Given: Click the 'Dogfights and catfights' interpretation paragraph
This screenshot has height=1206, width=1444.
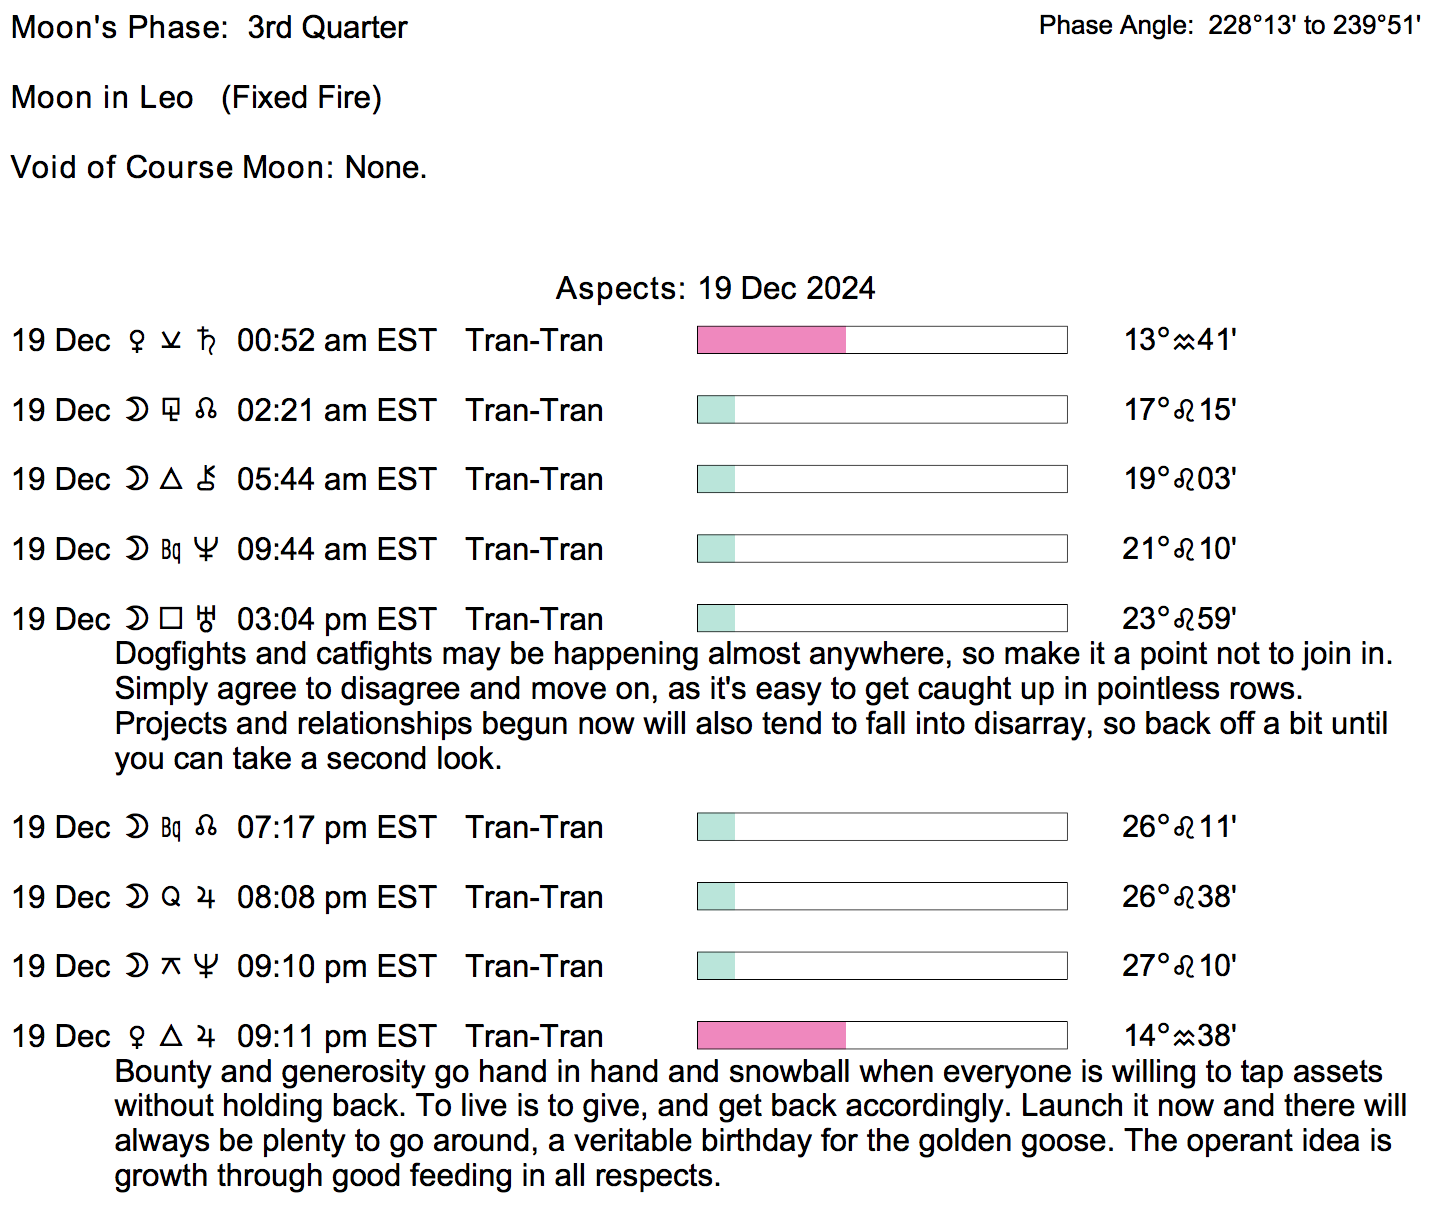Looking at the screenshot, I should [752, 706].
